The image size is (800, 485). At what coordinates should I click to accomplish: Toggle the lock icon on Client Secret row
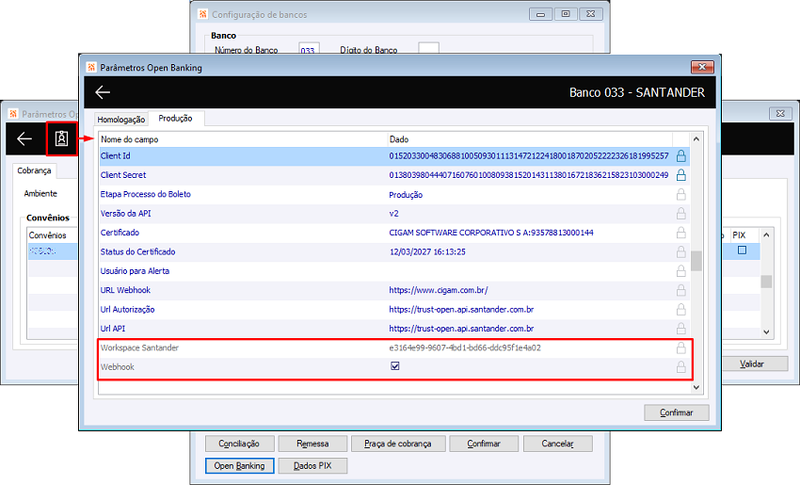681,175
